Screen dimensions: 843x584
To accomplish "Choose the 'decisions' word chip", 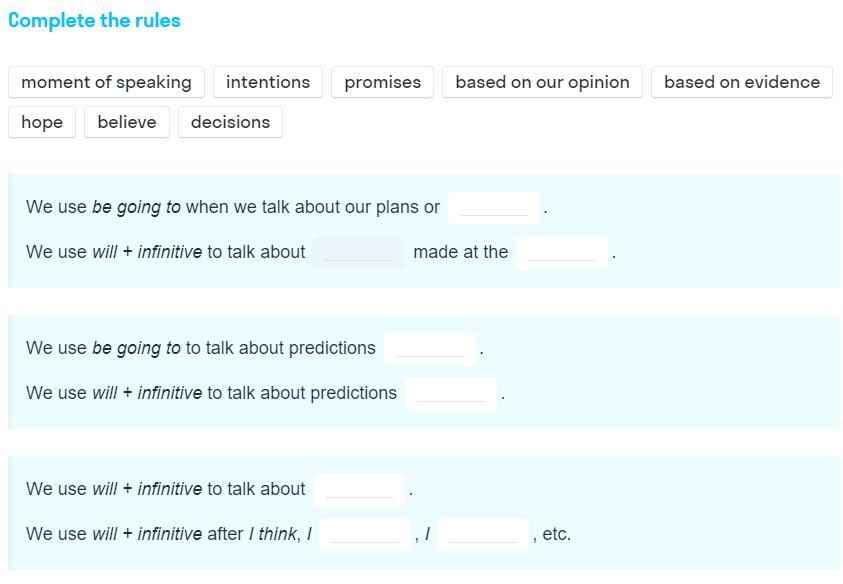I will tap(230, 122).
